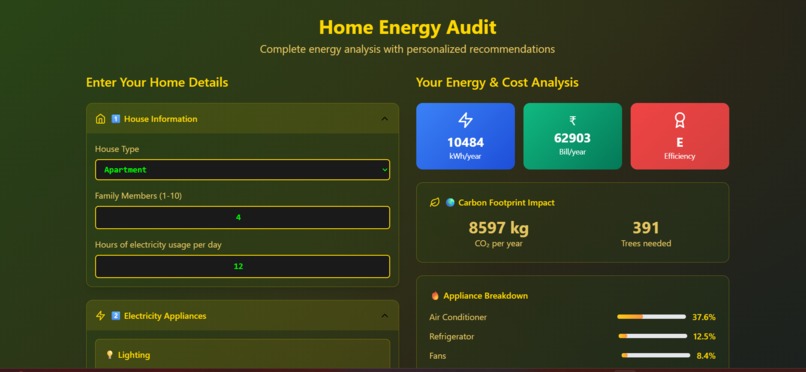Click the leaf icon beside Carbon Footprint Impact

tap(434, 202)
